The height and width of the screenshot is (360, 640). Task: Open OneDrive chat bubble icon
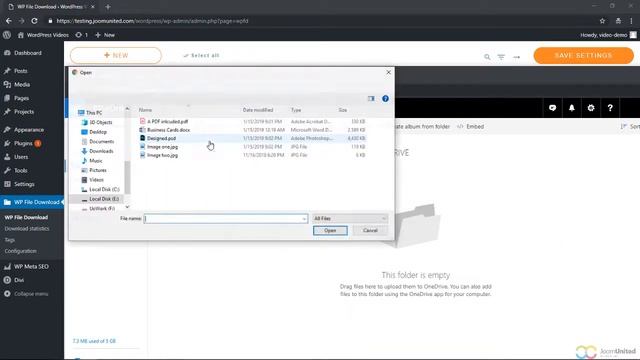(x=552, y=108)
